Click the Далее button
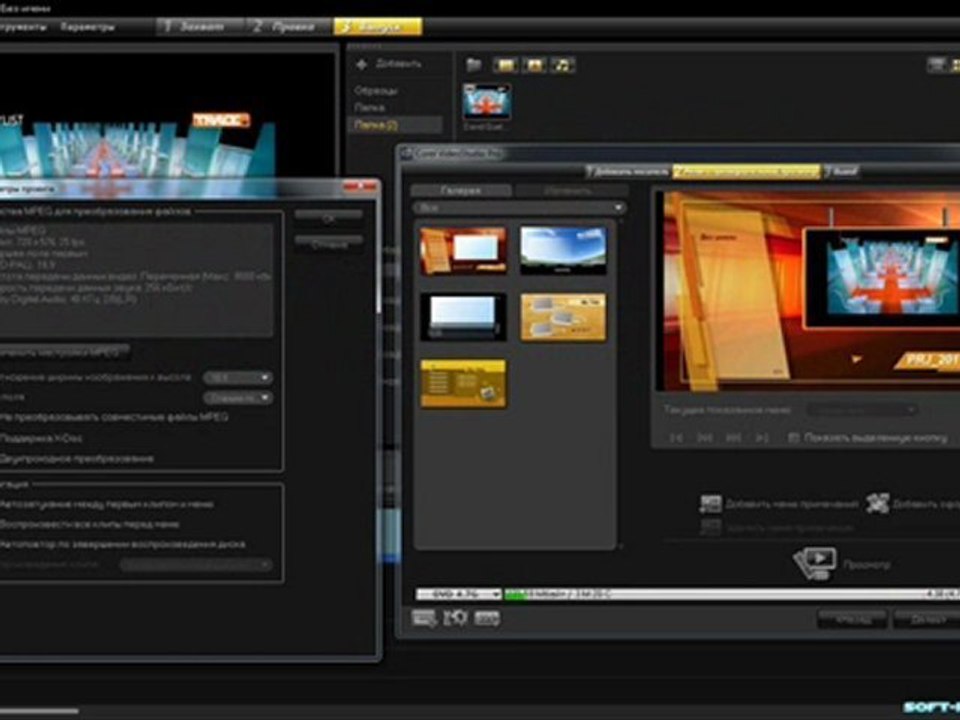Image resolution: width=960 pixels, height=720 pixels. 926,620
